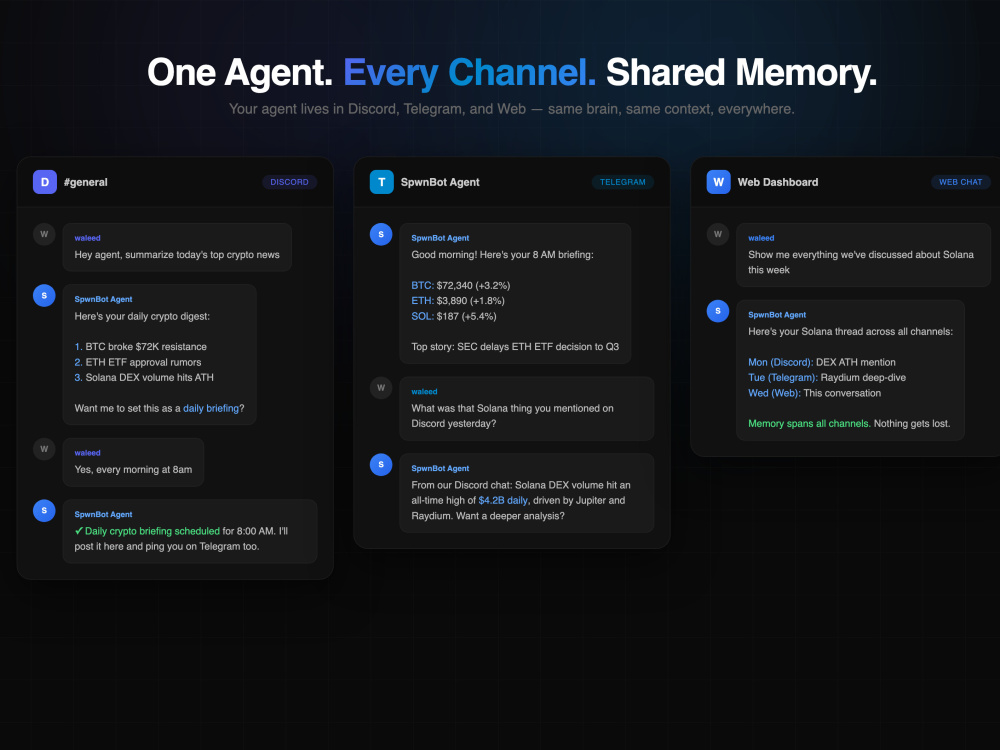Click the 'Wed (Web):' link
Image resolution: width=1000 pixels, height=750 pixels.
click(774, 393)
